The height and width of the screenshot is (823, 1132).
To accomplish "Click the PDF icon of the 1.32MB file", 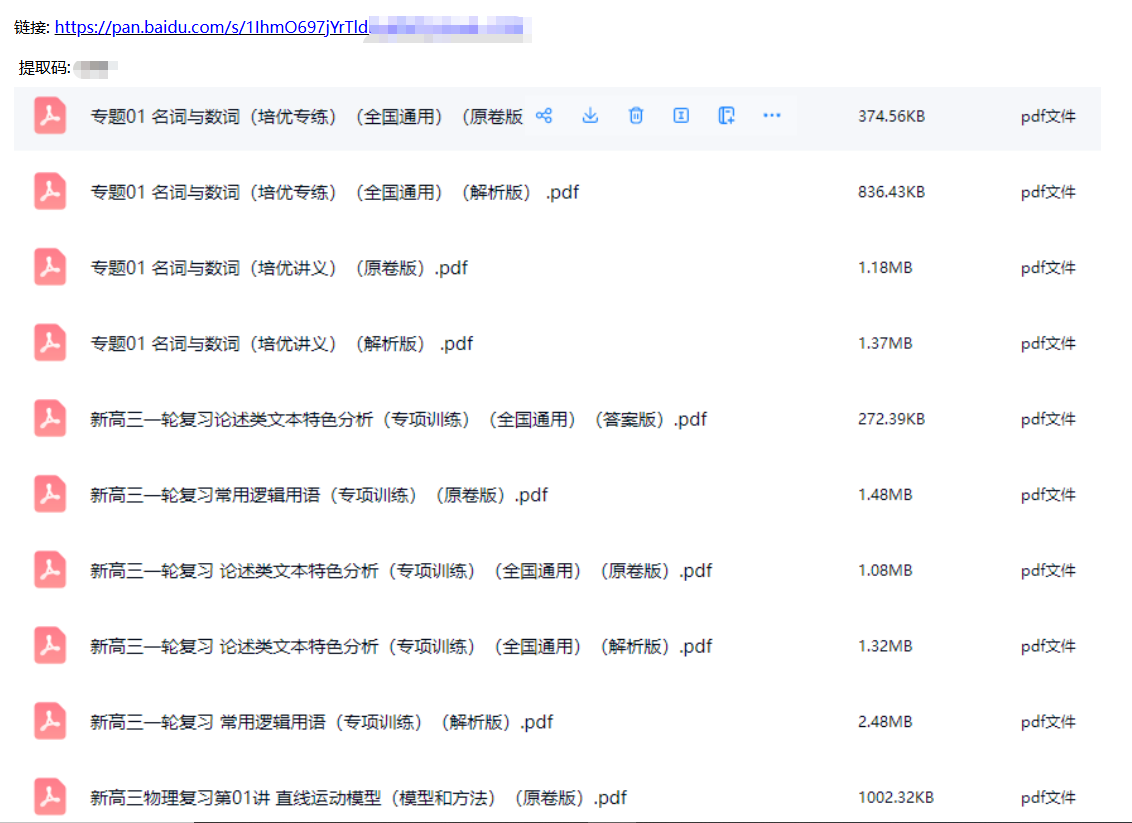I will [50, 646].
